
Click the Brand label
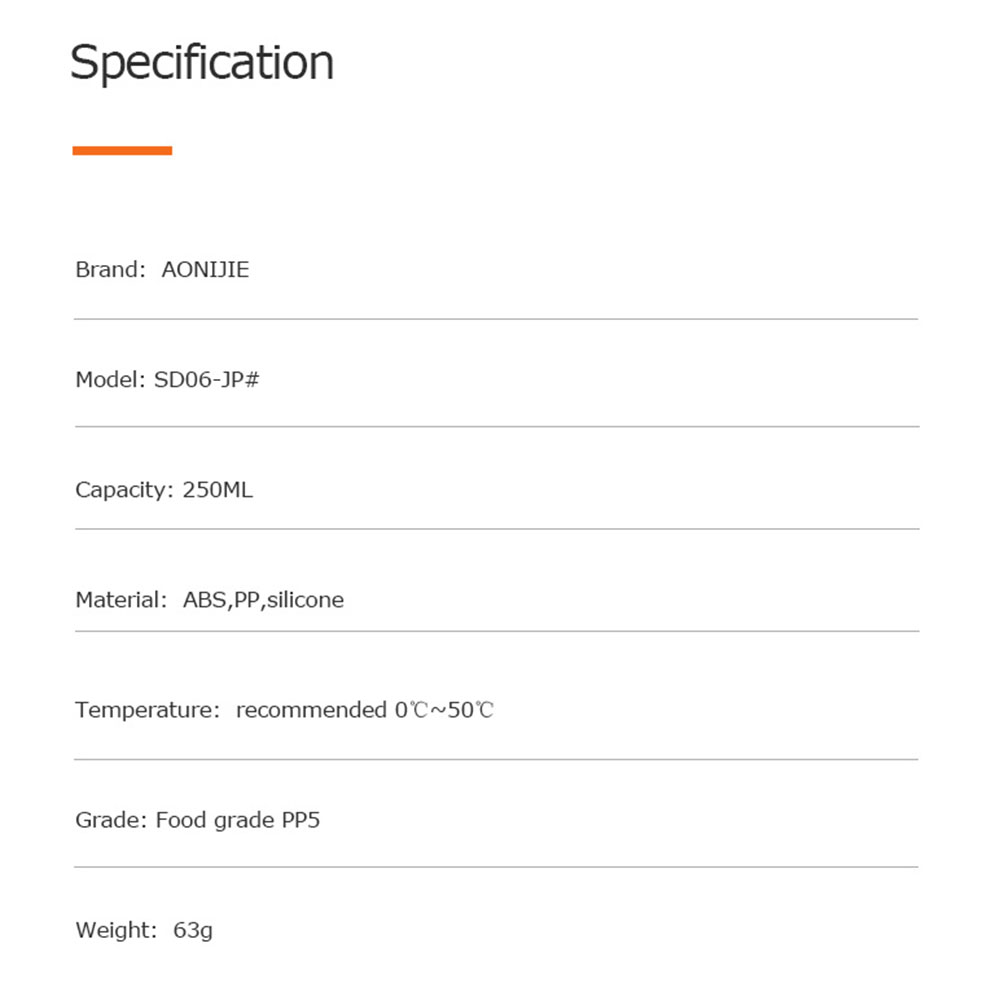(109, 270)
